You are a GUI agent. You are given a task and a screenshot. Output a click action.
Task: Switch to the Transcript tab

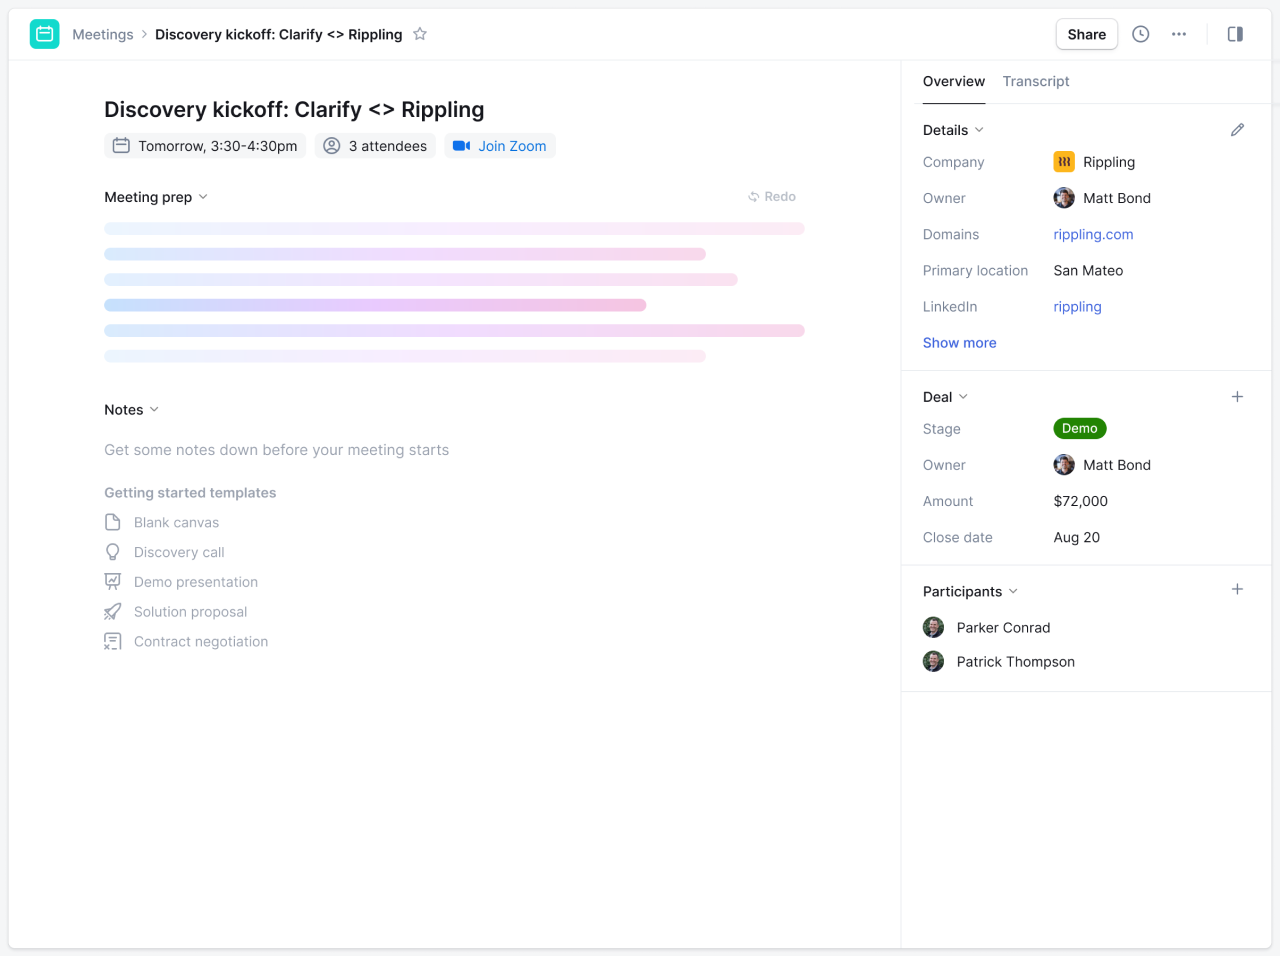(1036, 81)
